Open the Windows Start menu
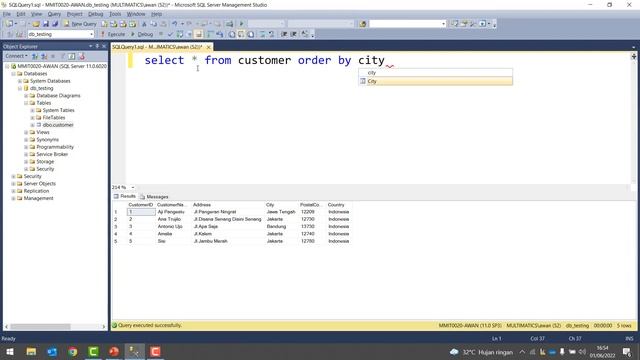The height and width of the screenshot is (360, 640). pyautogui.click(x=10, y=352)
